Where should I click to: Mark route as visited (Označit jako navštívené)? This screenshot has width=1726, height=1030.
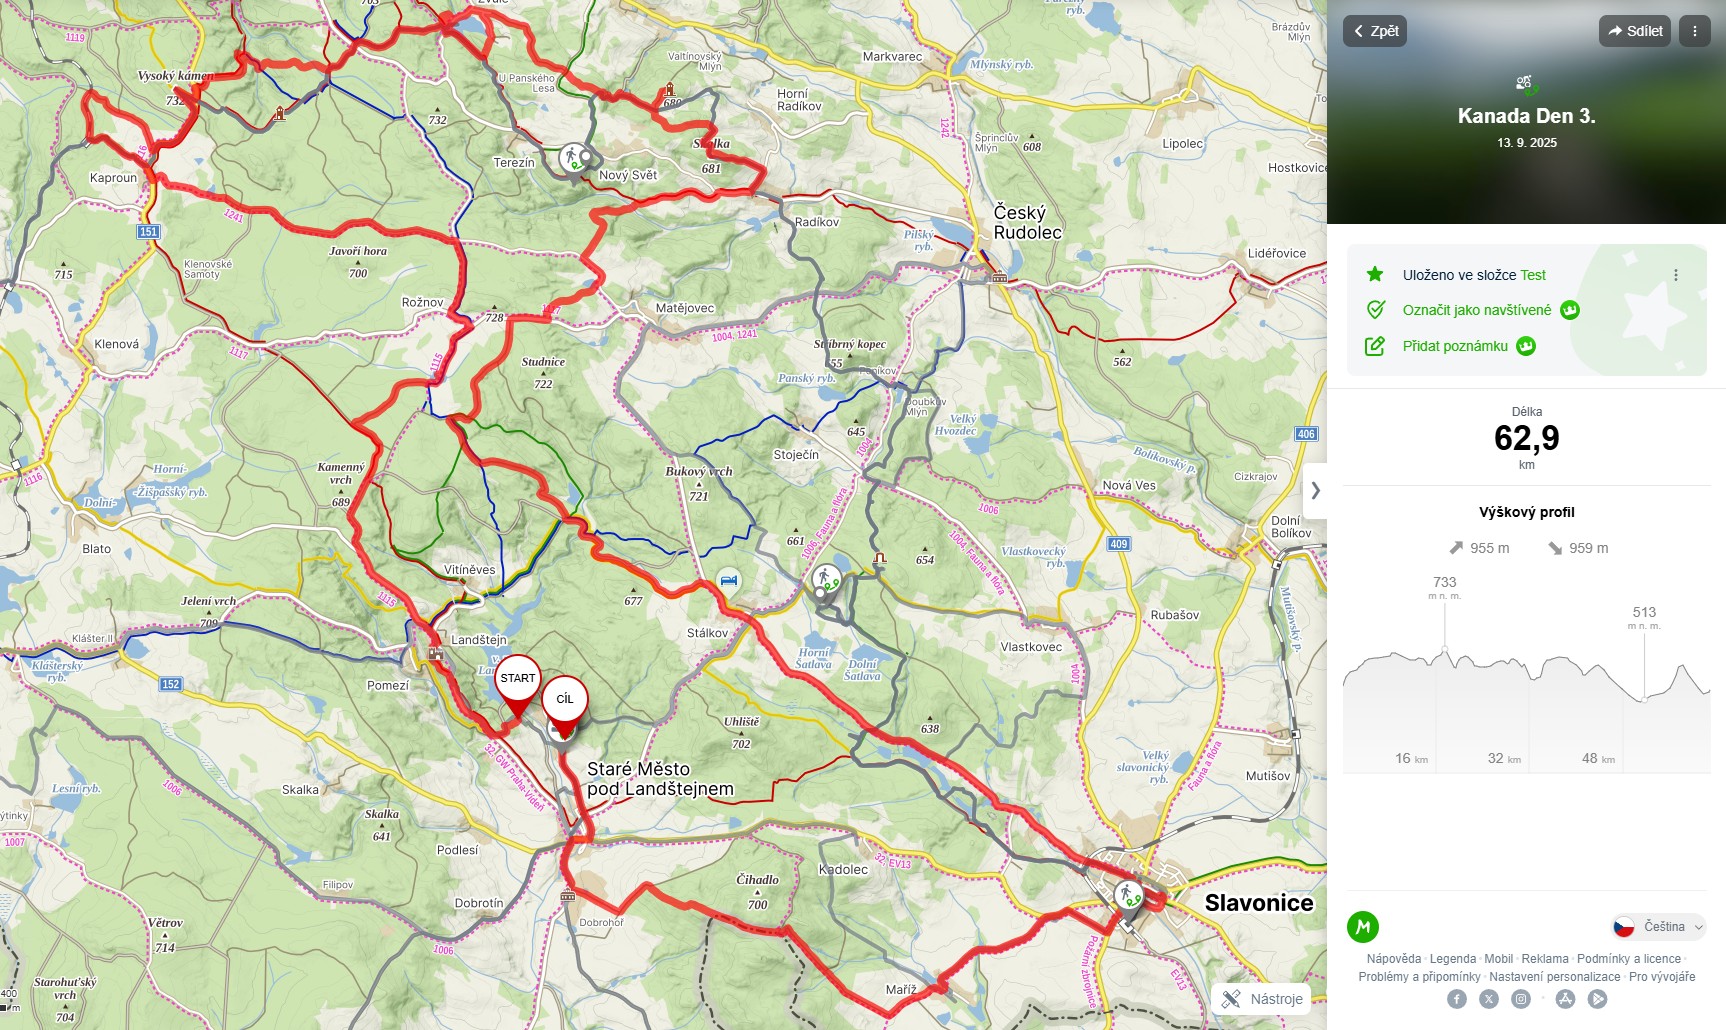pyautogui.click(x=1476, y=310)
